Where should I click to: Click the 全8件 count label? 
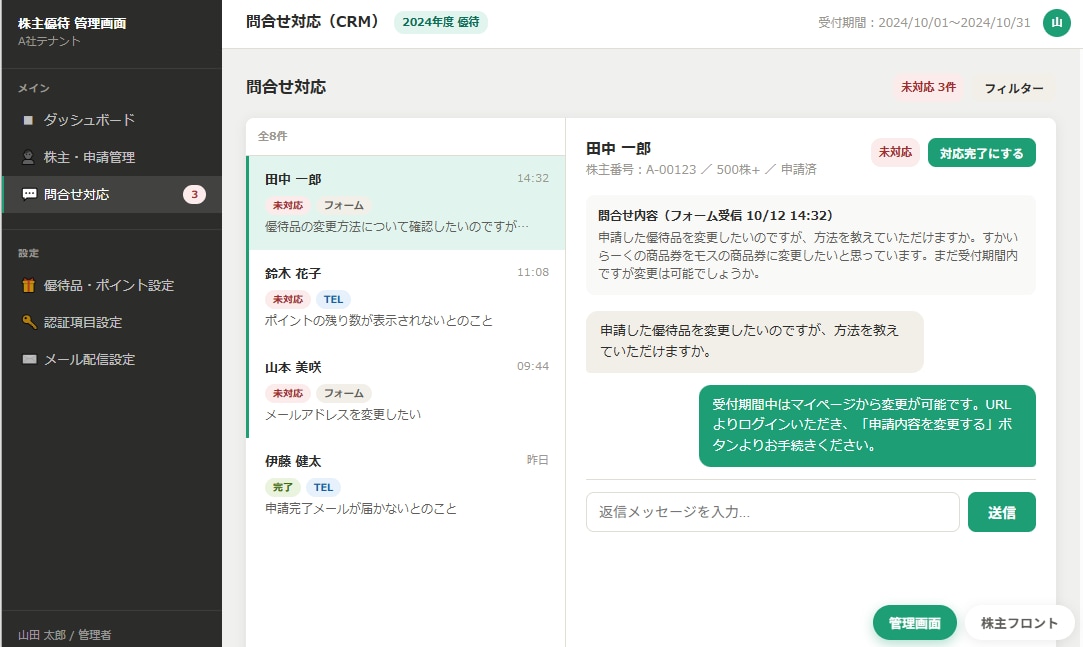click(273, 137)
